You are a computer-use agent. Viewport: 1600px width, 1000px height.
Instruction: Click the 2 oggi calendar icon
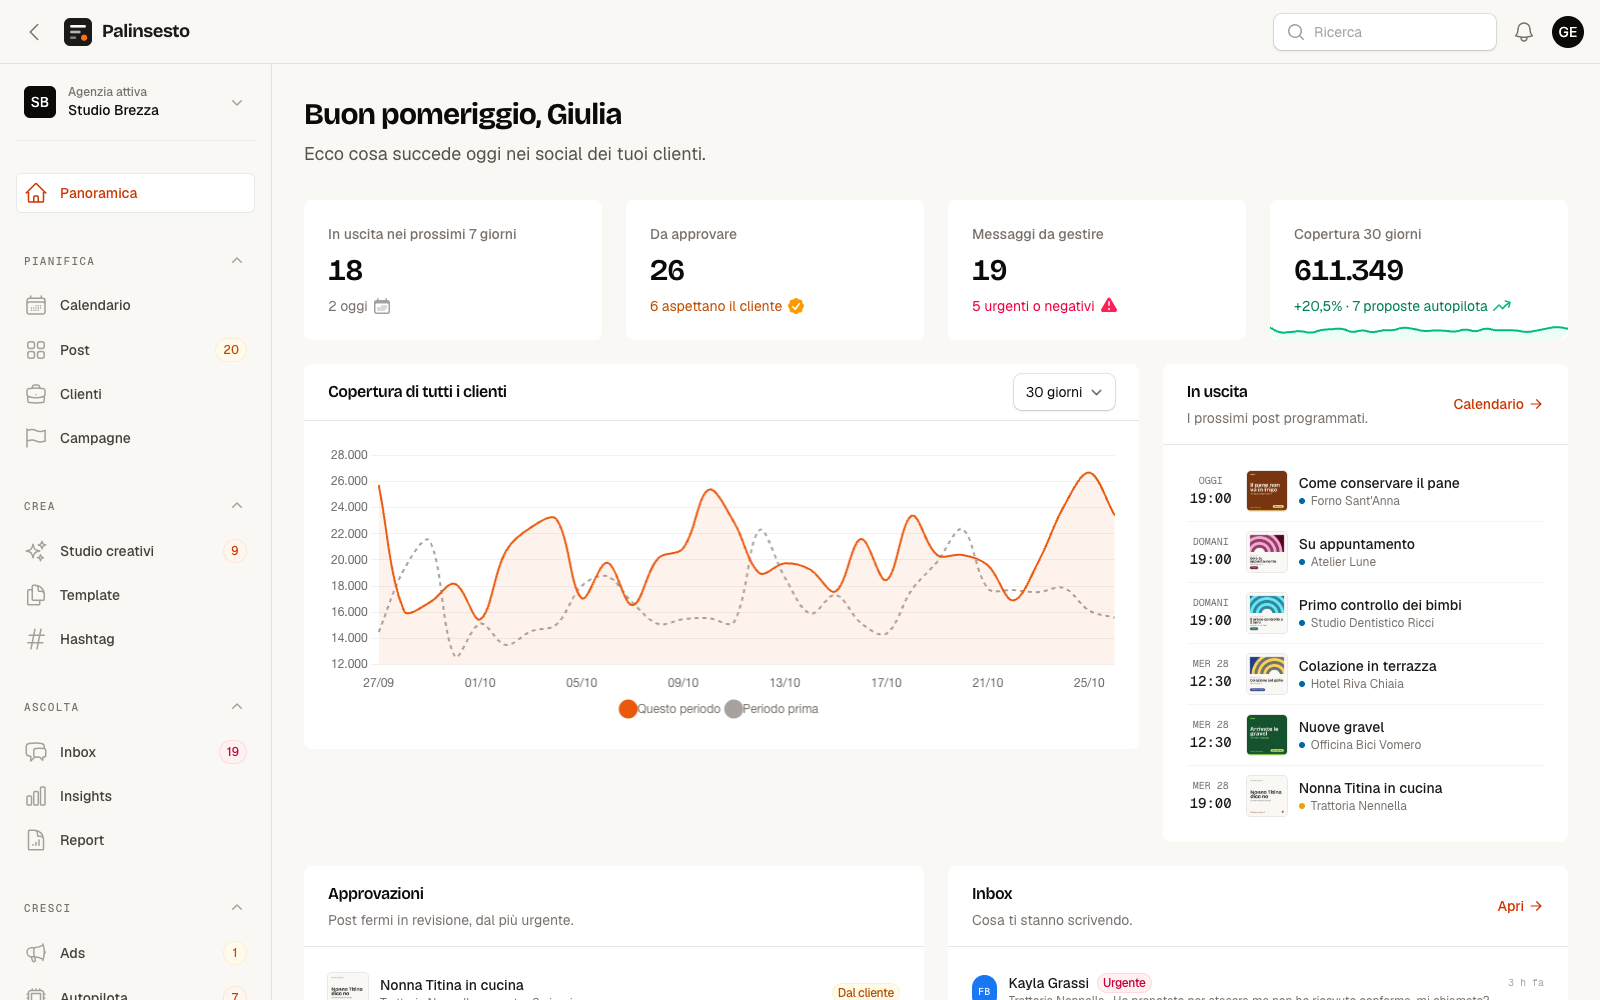click(x=382, y=306)
